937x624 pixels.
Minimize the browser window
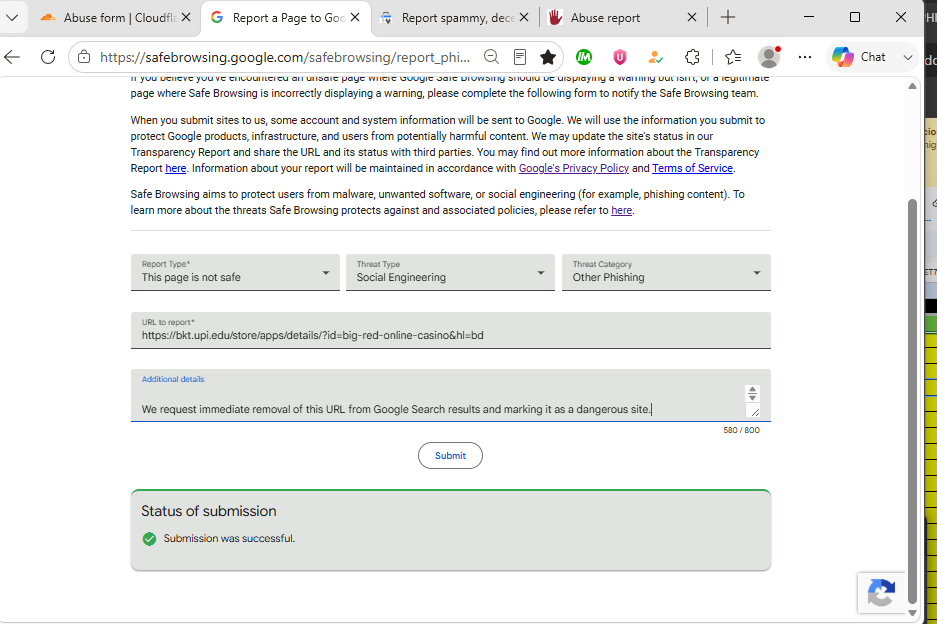(x=809, y=17)
